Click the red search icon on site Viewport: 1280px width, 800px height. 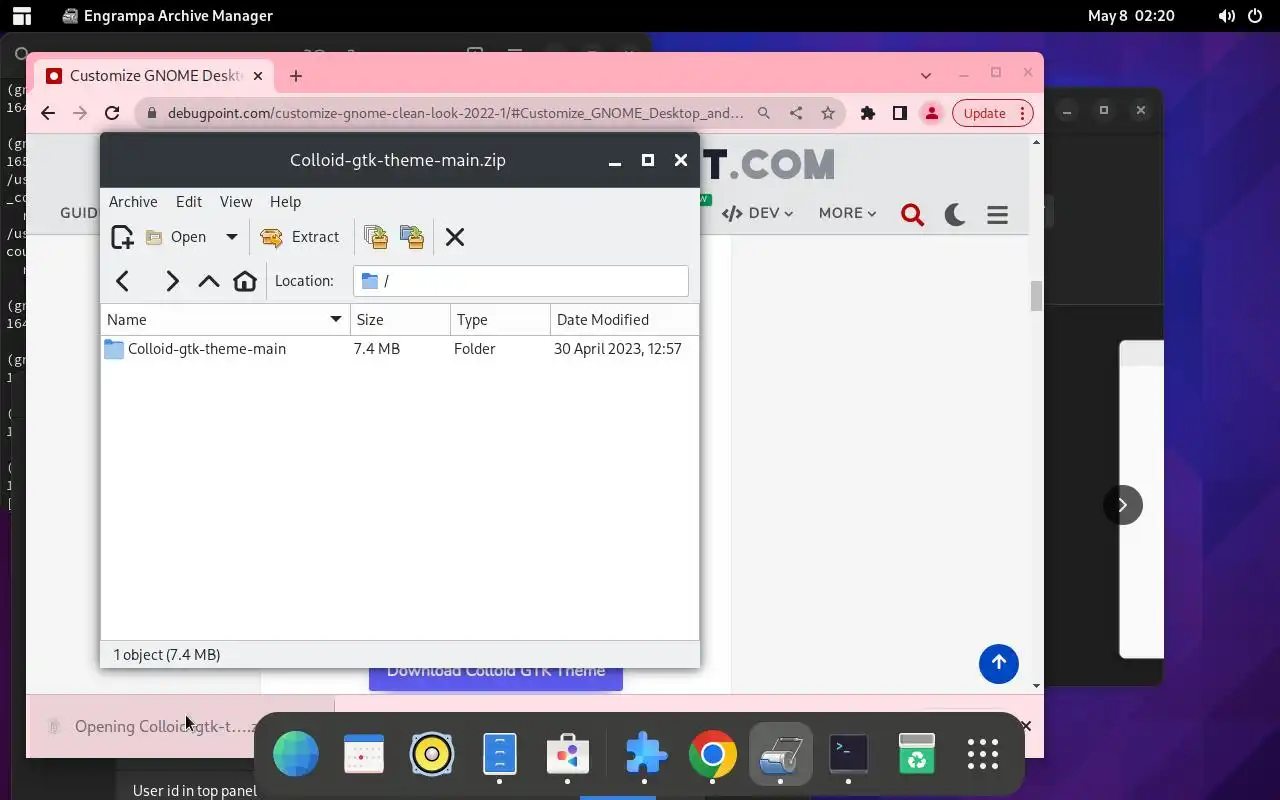912,214
